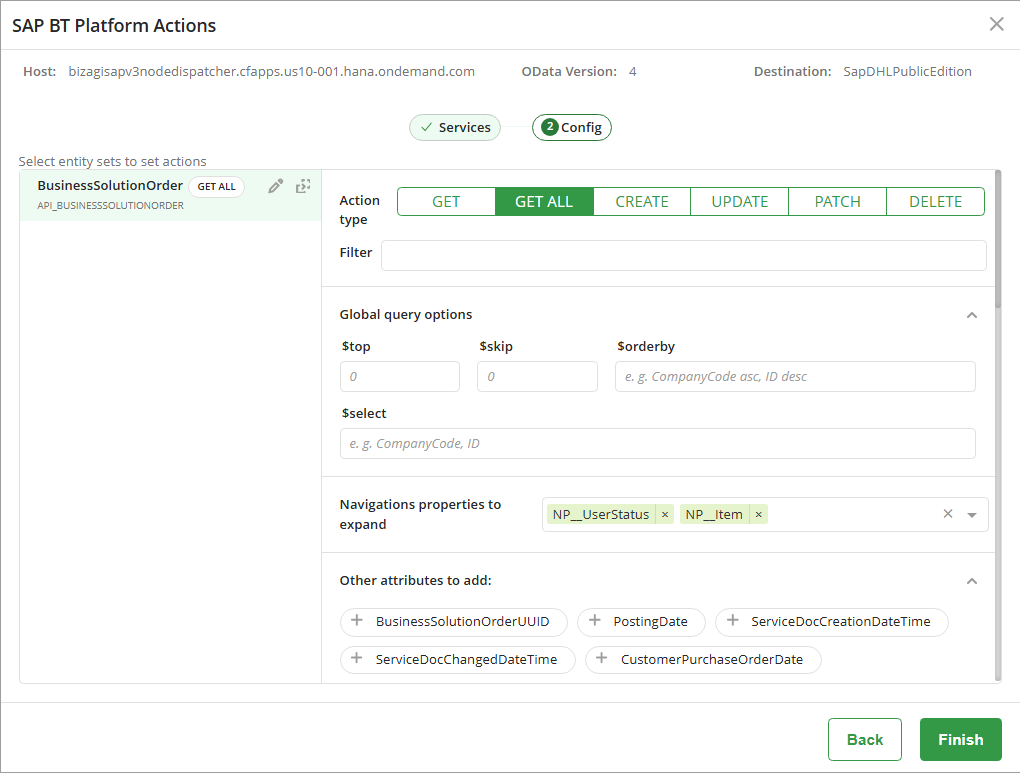Collapse the Global query options section

point(972,316)
